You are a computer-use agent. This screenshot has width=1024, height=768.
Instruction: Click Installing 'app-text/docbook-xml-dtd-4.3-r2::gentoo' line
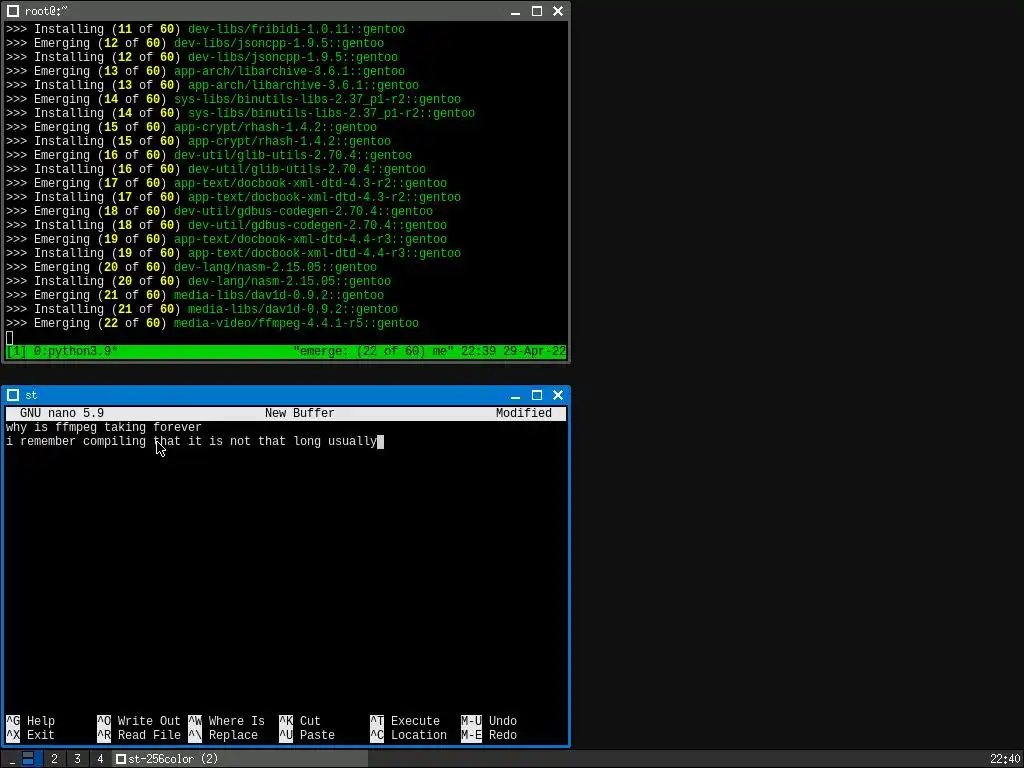point(233,197)
